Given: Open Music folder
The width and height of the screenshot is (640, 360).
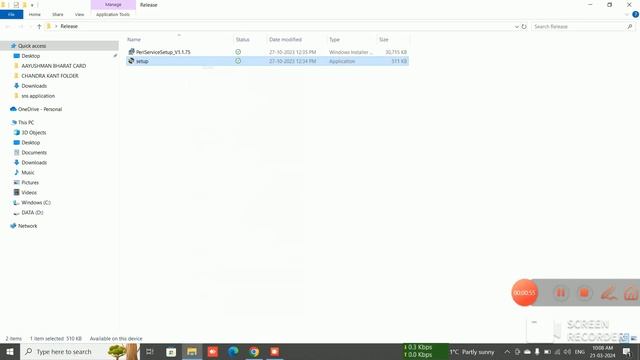Looking at the screenshot, I should pyautogui.click(x=28, y=173).
